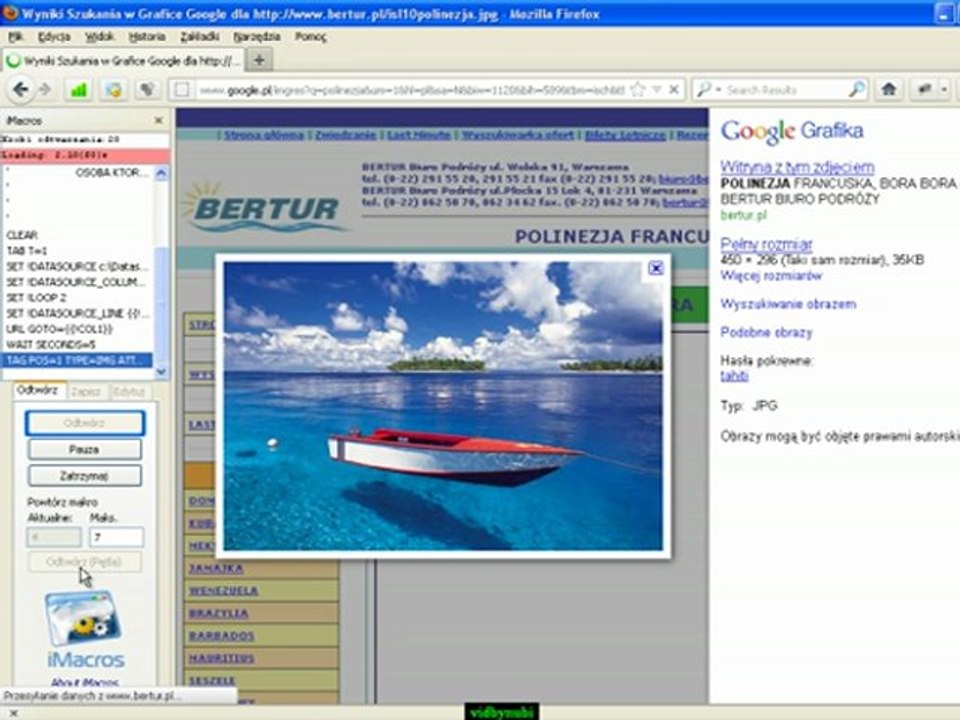Click the green bar-chart toolbar icon

pos(79,90)
